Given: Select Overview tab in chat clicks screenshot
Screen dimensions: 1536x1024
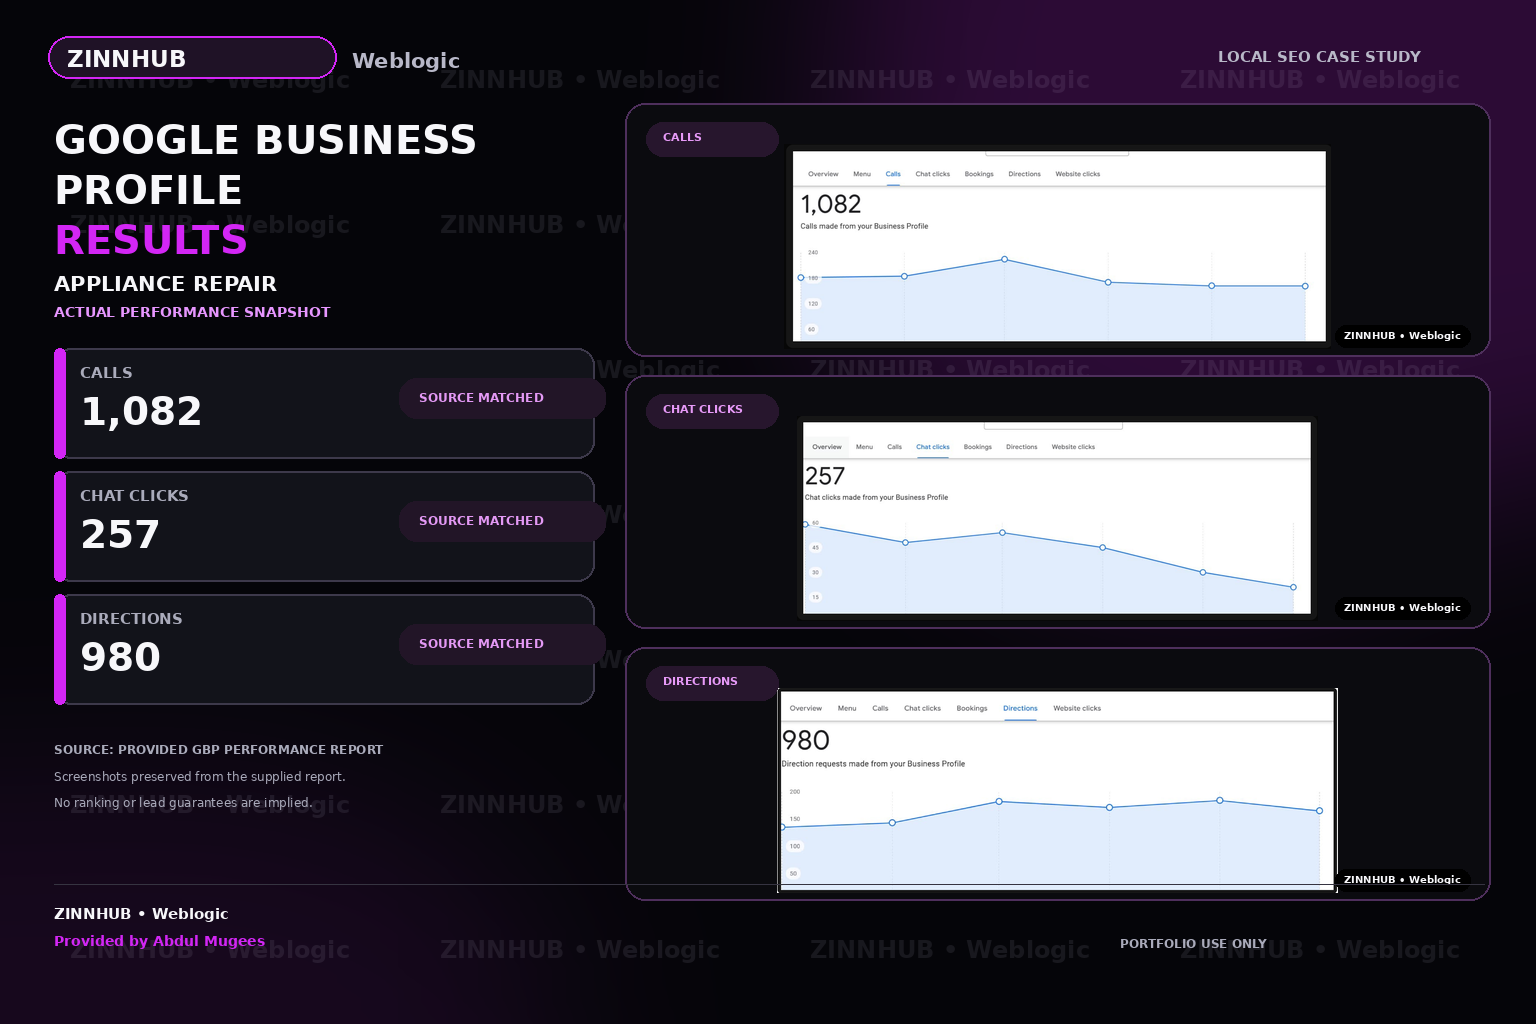Looking at the screenshot, I should pos(827,447).
